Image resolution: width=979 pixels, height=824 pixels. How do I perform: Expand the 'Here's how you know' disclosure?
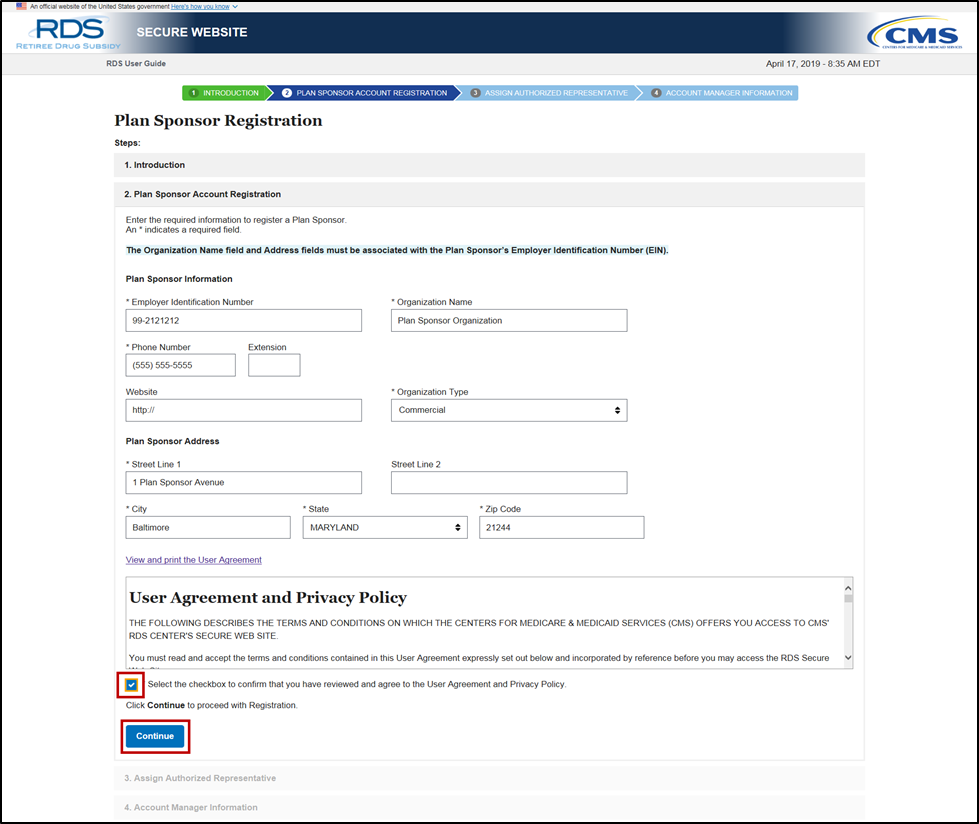[204, 6]
